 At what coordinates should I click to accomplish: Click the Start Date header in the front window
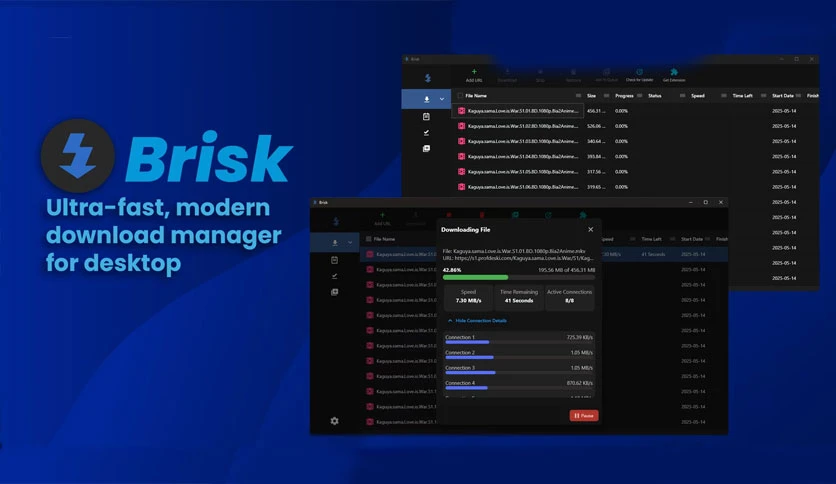pos(692,239)
